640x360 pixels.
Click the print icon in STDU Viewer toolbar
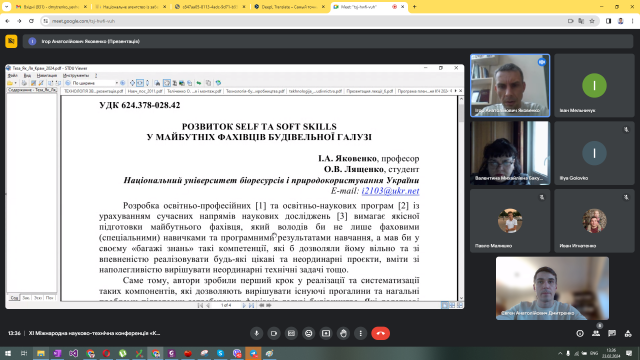point(24,83)
